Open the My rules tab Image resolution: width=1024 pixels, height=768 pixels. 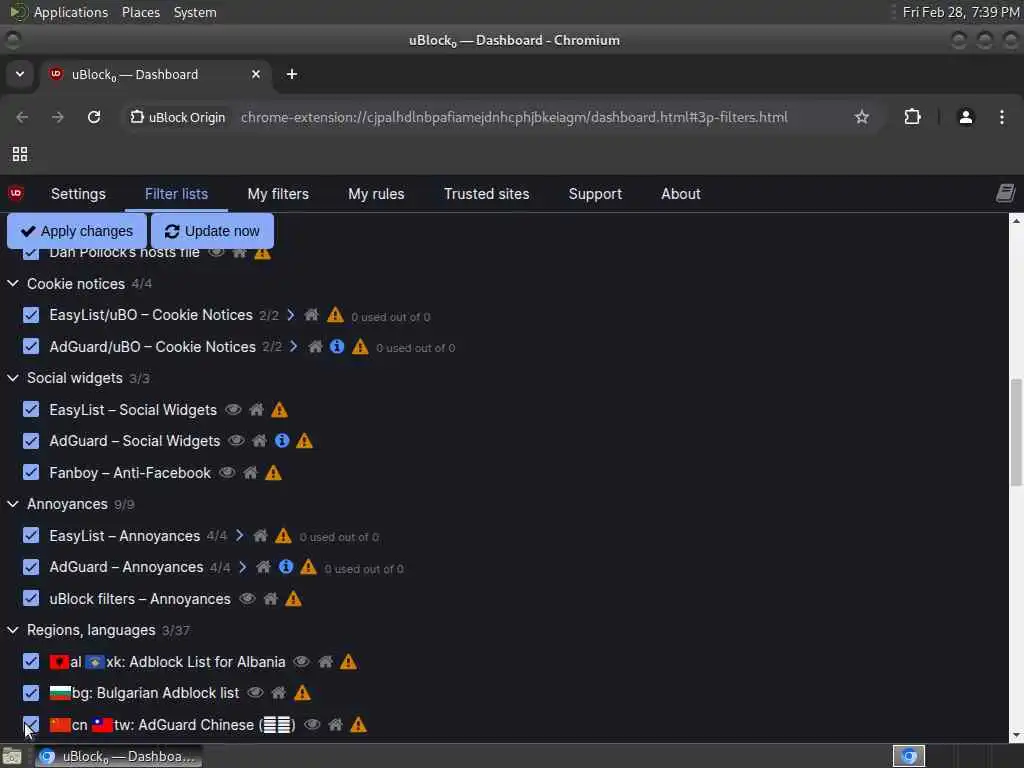[x=376, y=194]
